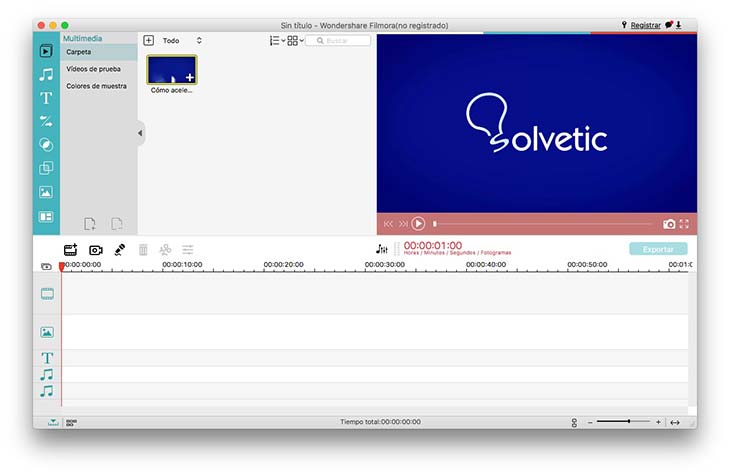Image resolution: width=730 pixels, height=476 pixels.
Task: Click the 00:00:01:00 timecode display
Action: pyautogui.click(x=433, y=245)
